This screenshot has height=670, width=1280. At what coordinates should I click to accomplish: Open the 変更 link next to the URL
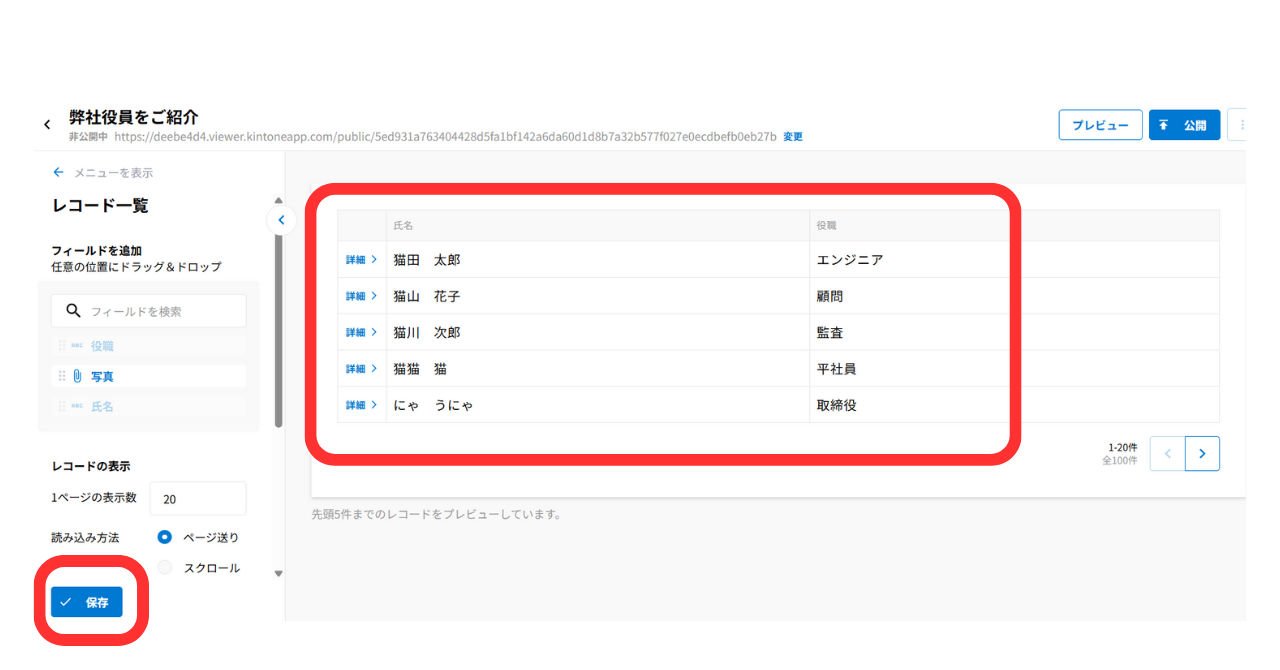791,136
